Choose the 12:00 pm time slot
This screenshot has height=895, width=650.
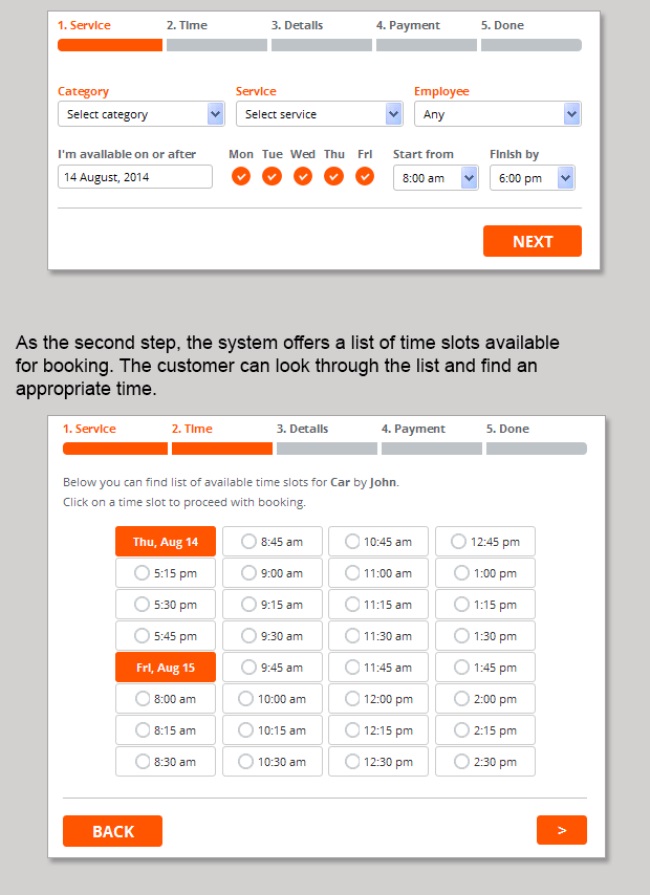(x=378, y=699)
